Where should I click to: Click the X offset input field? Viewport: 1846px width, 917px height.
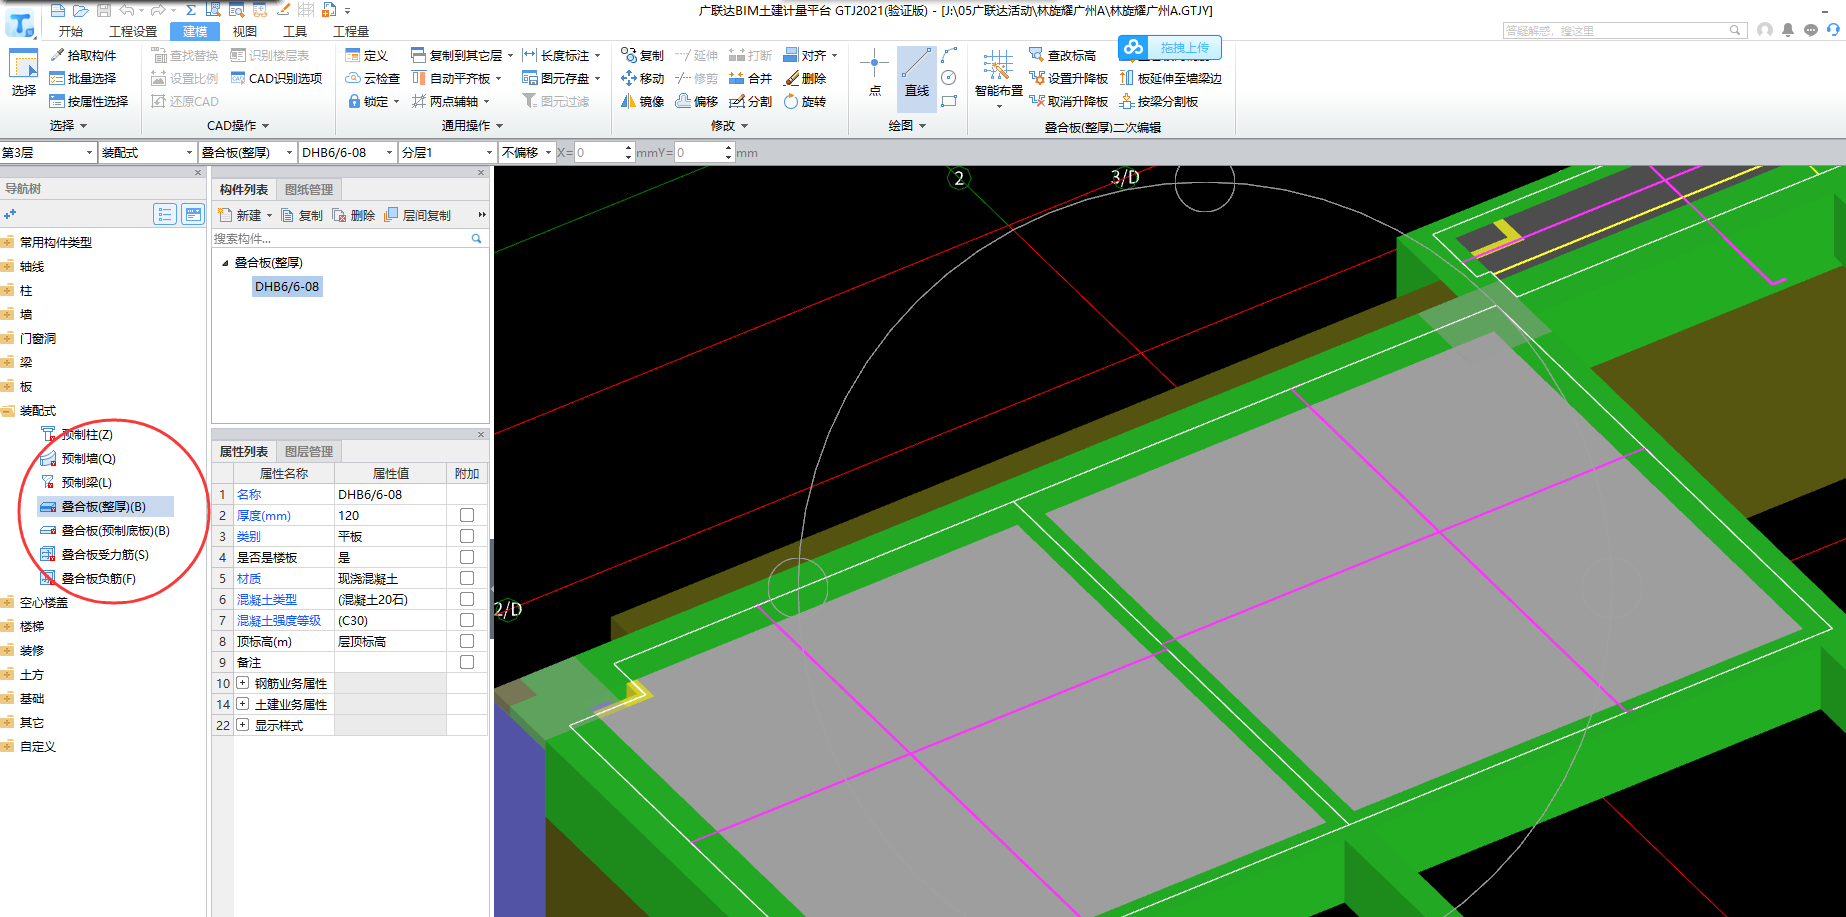[x=599, y=152]
